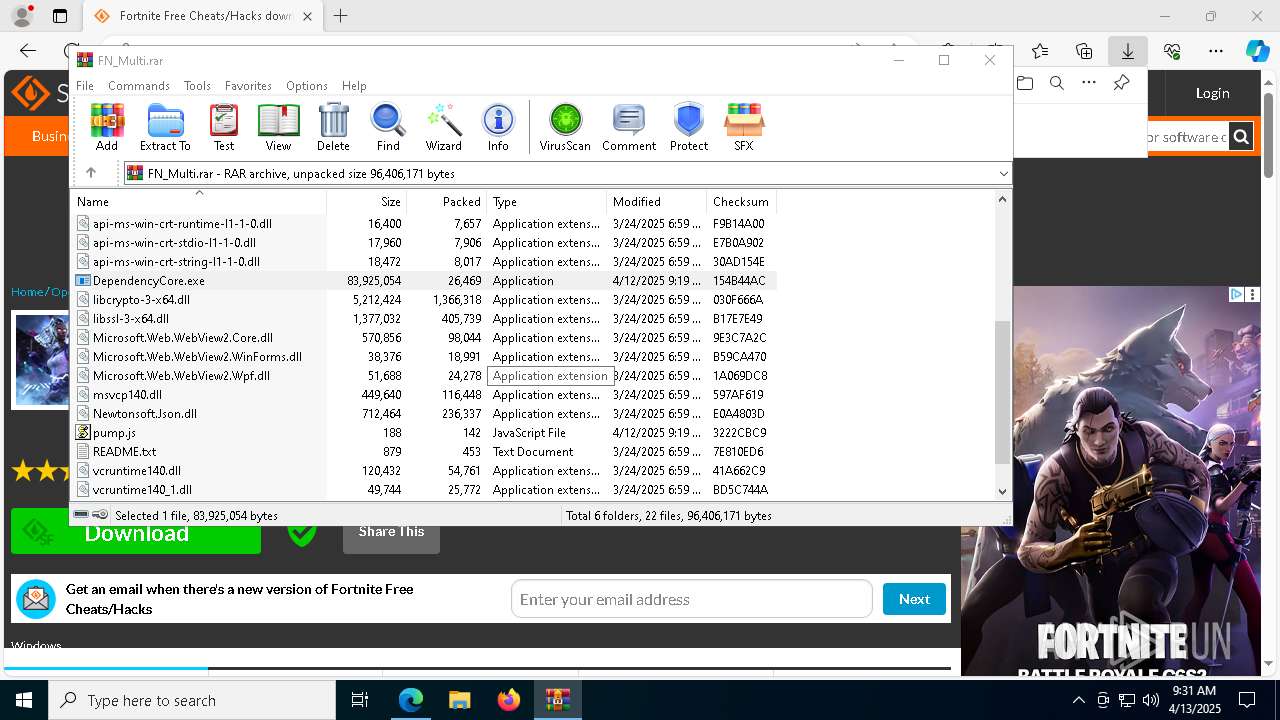Open the View toolbar icon
This screenshot has height=720, width=1280.
[278, 127]
